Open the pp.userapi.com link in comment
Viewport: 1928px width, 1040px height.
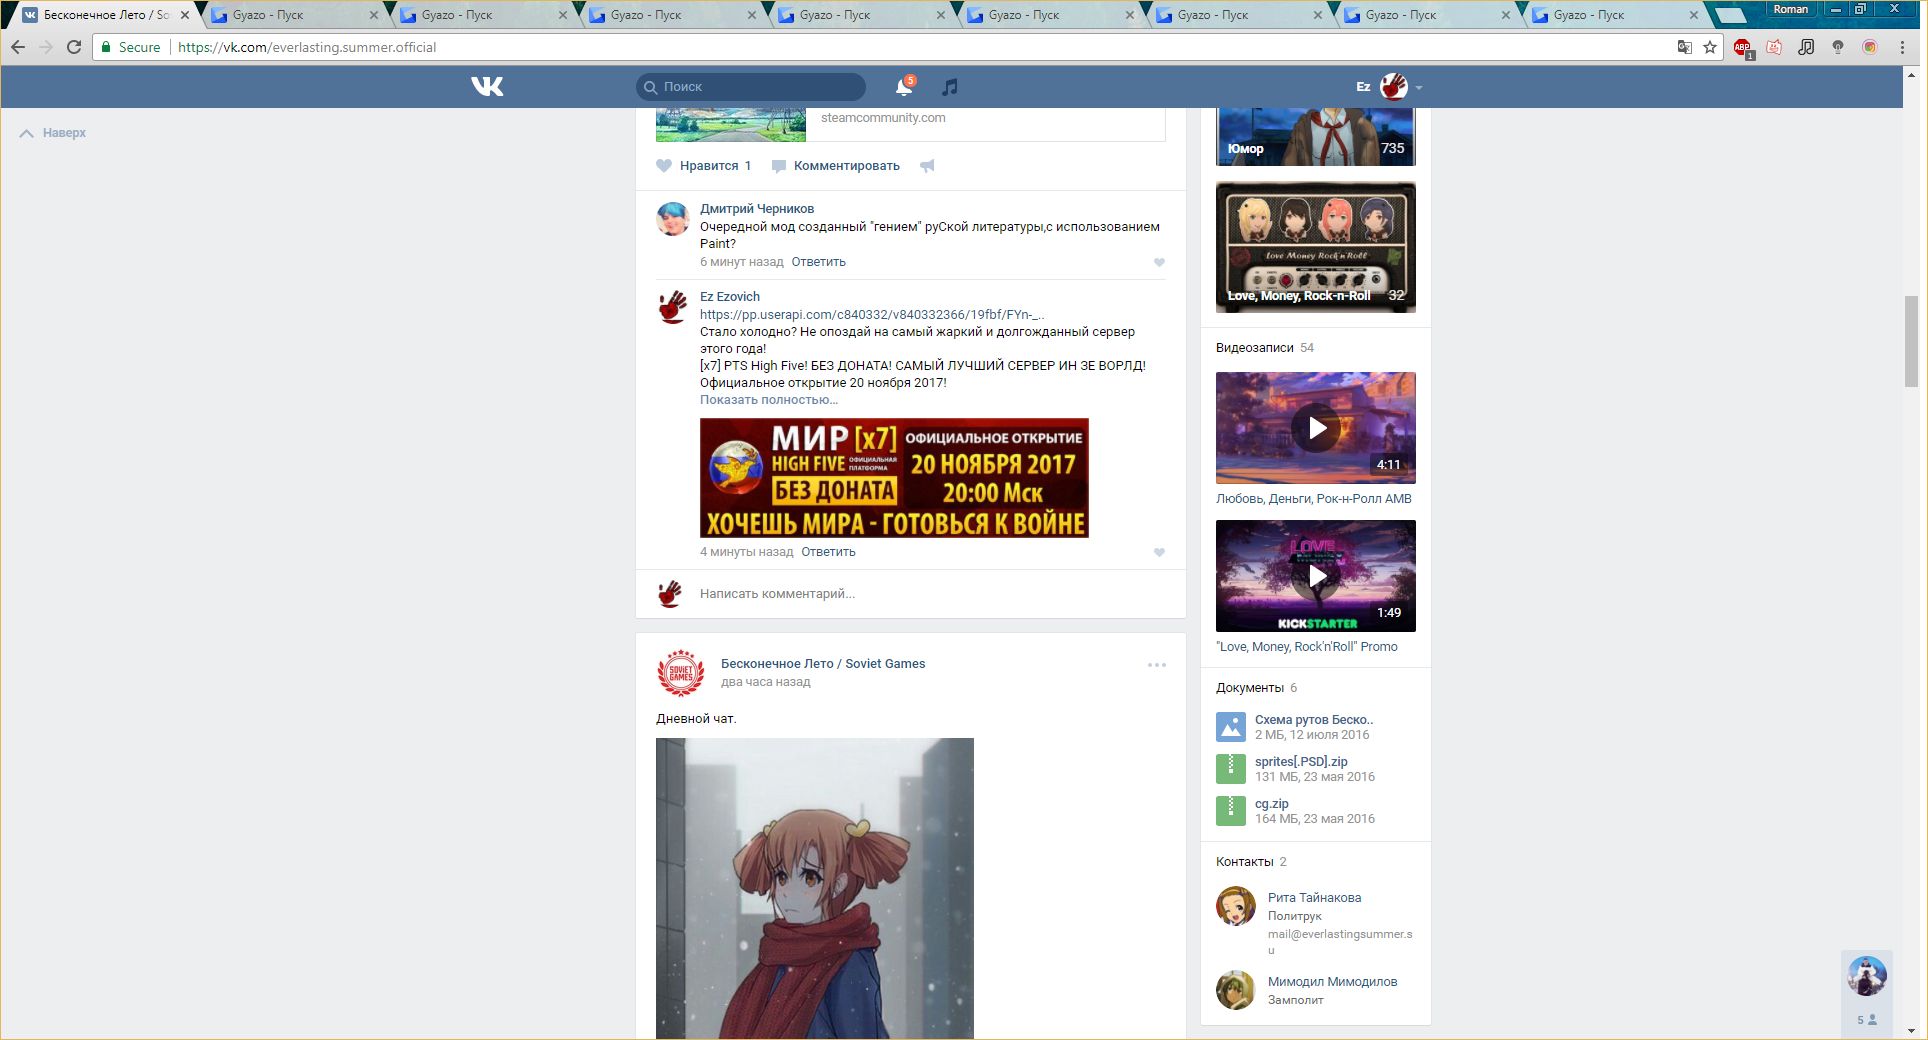(872, 315)
